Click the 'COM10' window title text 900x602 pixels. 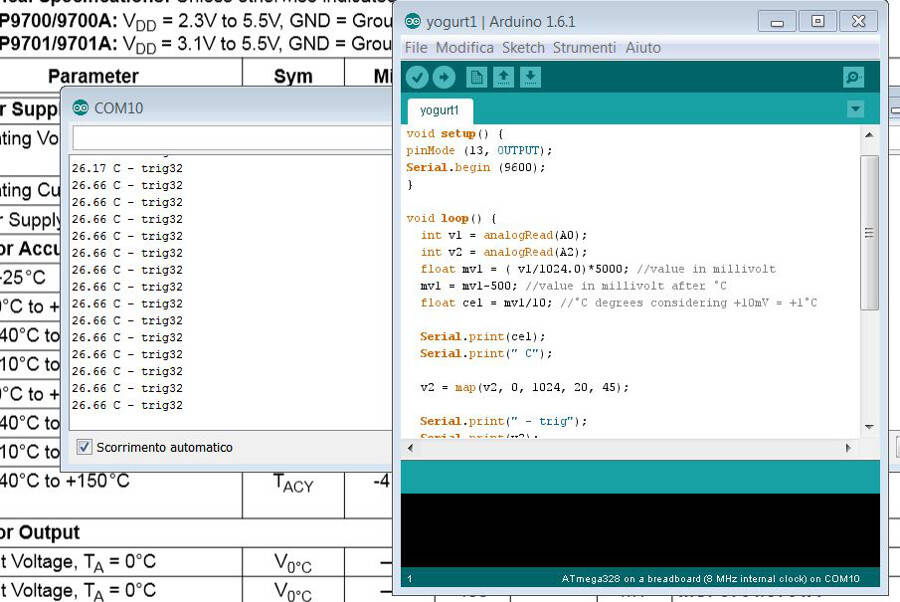tap(118, 108)
